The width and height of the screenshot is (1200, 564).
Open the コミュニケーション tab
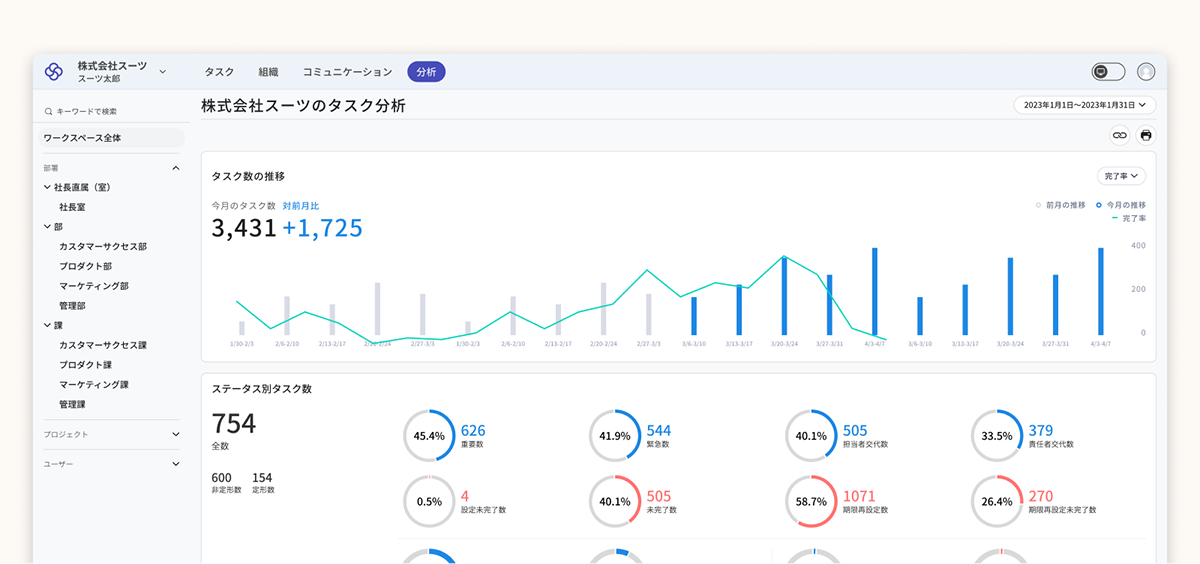[348, 72]
